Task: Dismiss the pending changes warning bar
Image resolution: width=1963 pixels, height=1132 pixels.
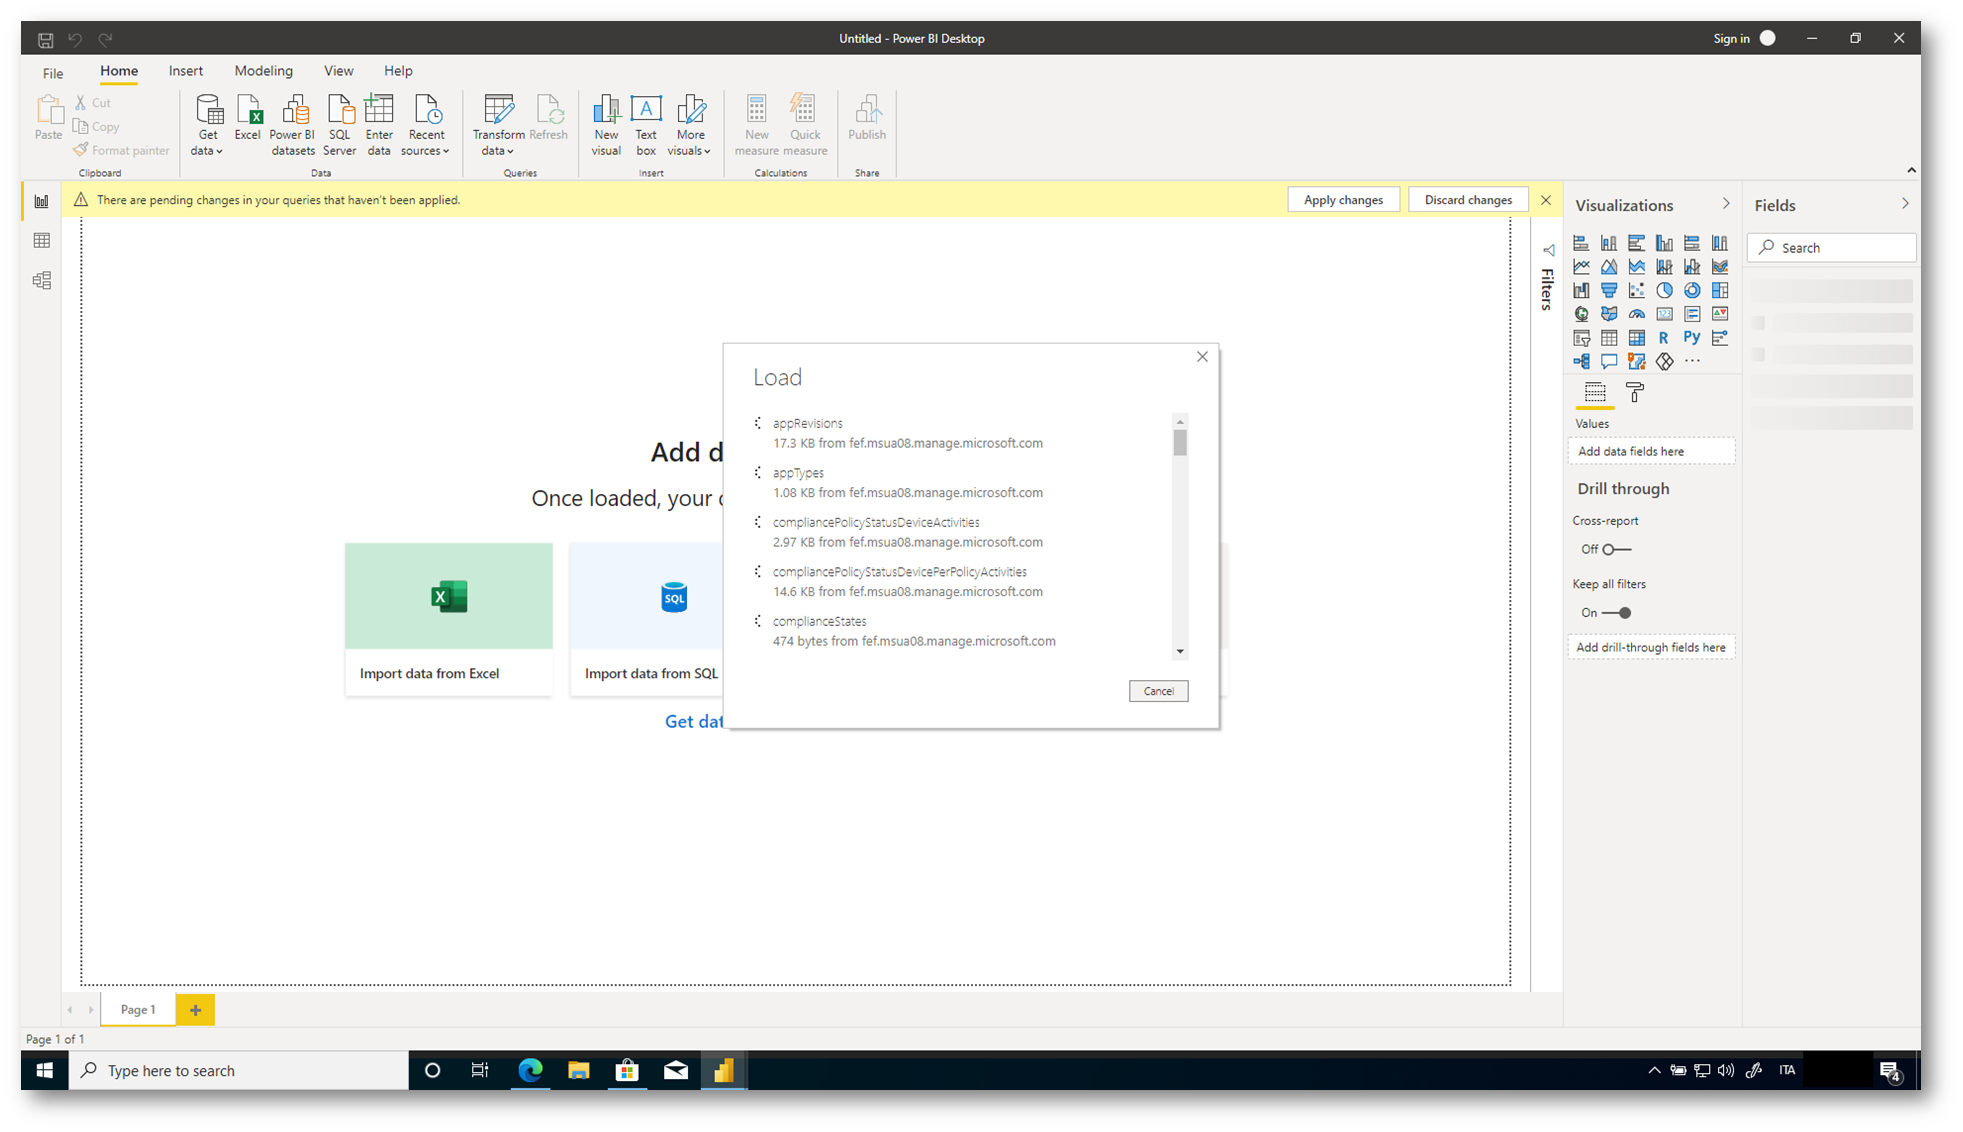Action: point(1546,200)
